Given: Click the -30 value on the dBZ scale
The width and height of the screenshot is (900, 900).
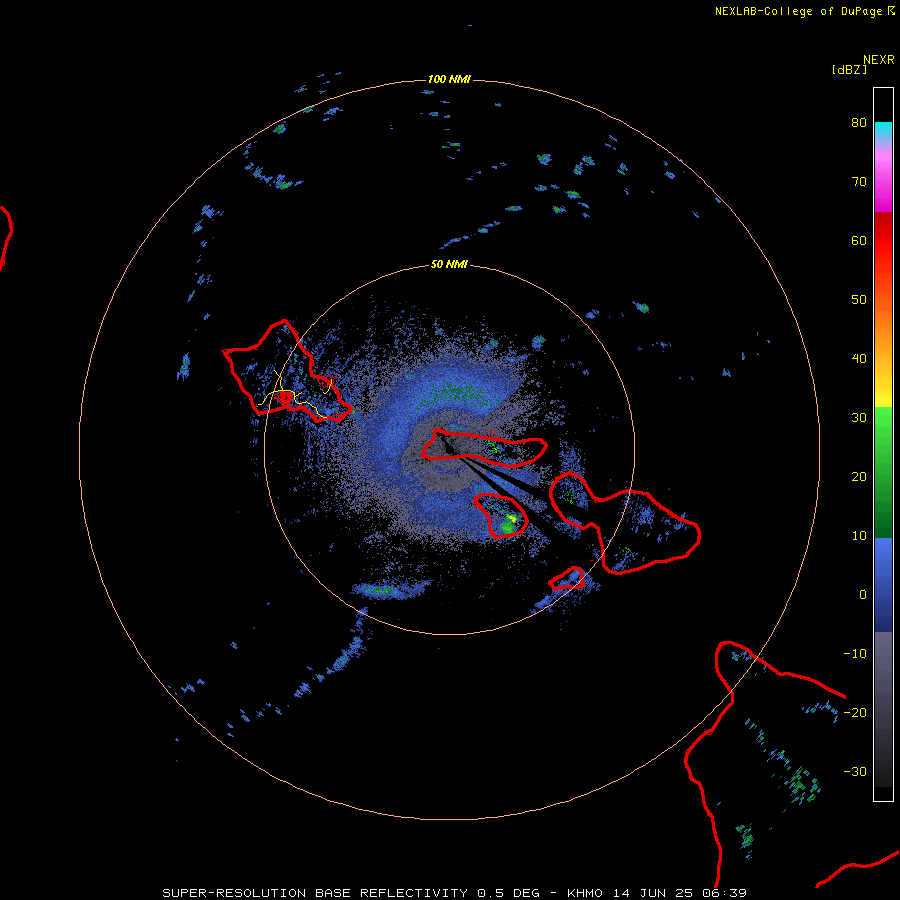Looking at the screenshot, I should pos(855,771).
